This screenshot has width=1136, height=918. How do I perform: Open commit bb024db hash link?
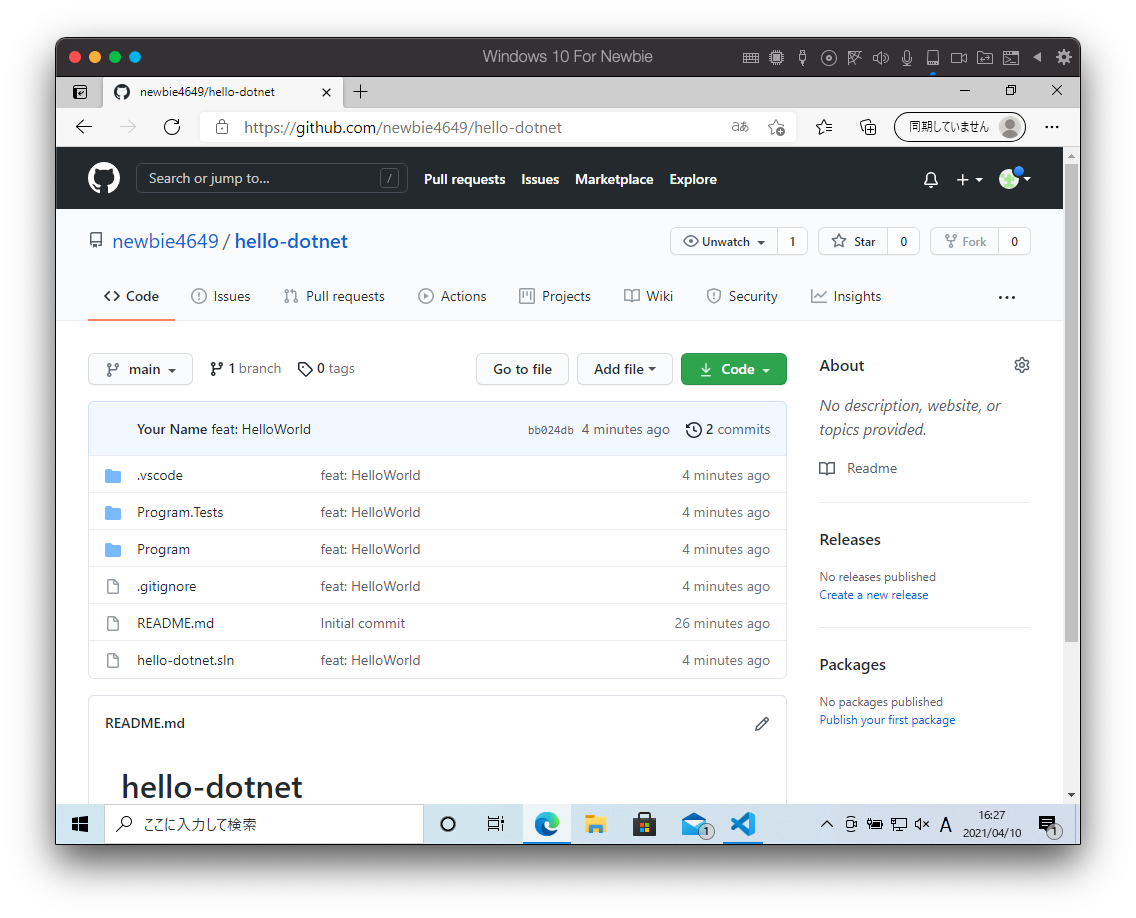coord(551,430)
